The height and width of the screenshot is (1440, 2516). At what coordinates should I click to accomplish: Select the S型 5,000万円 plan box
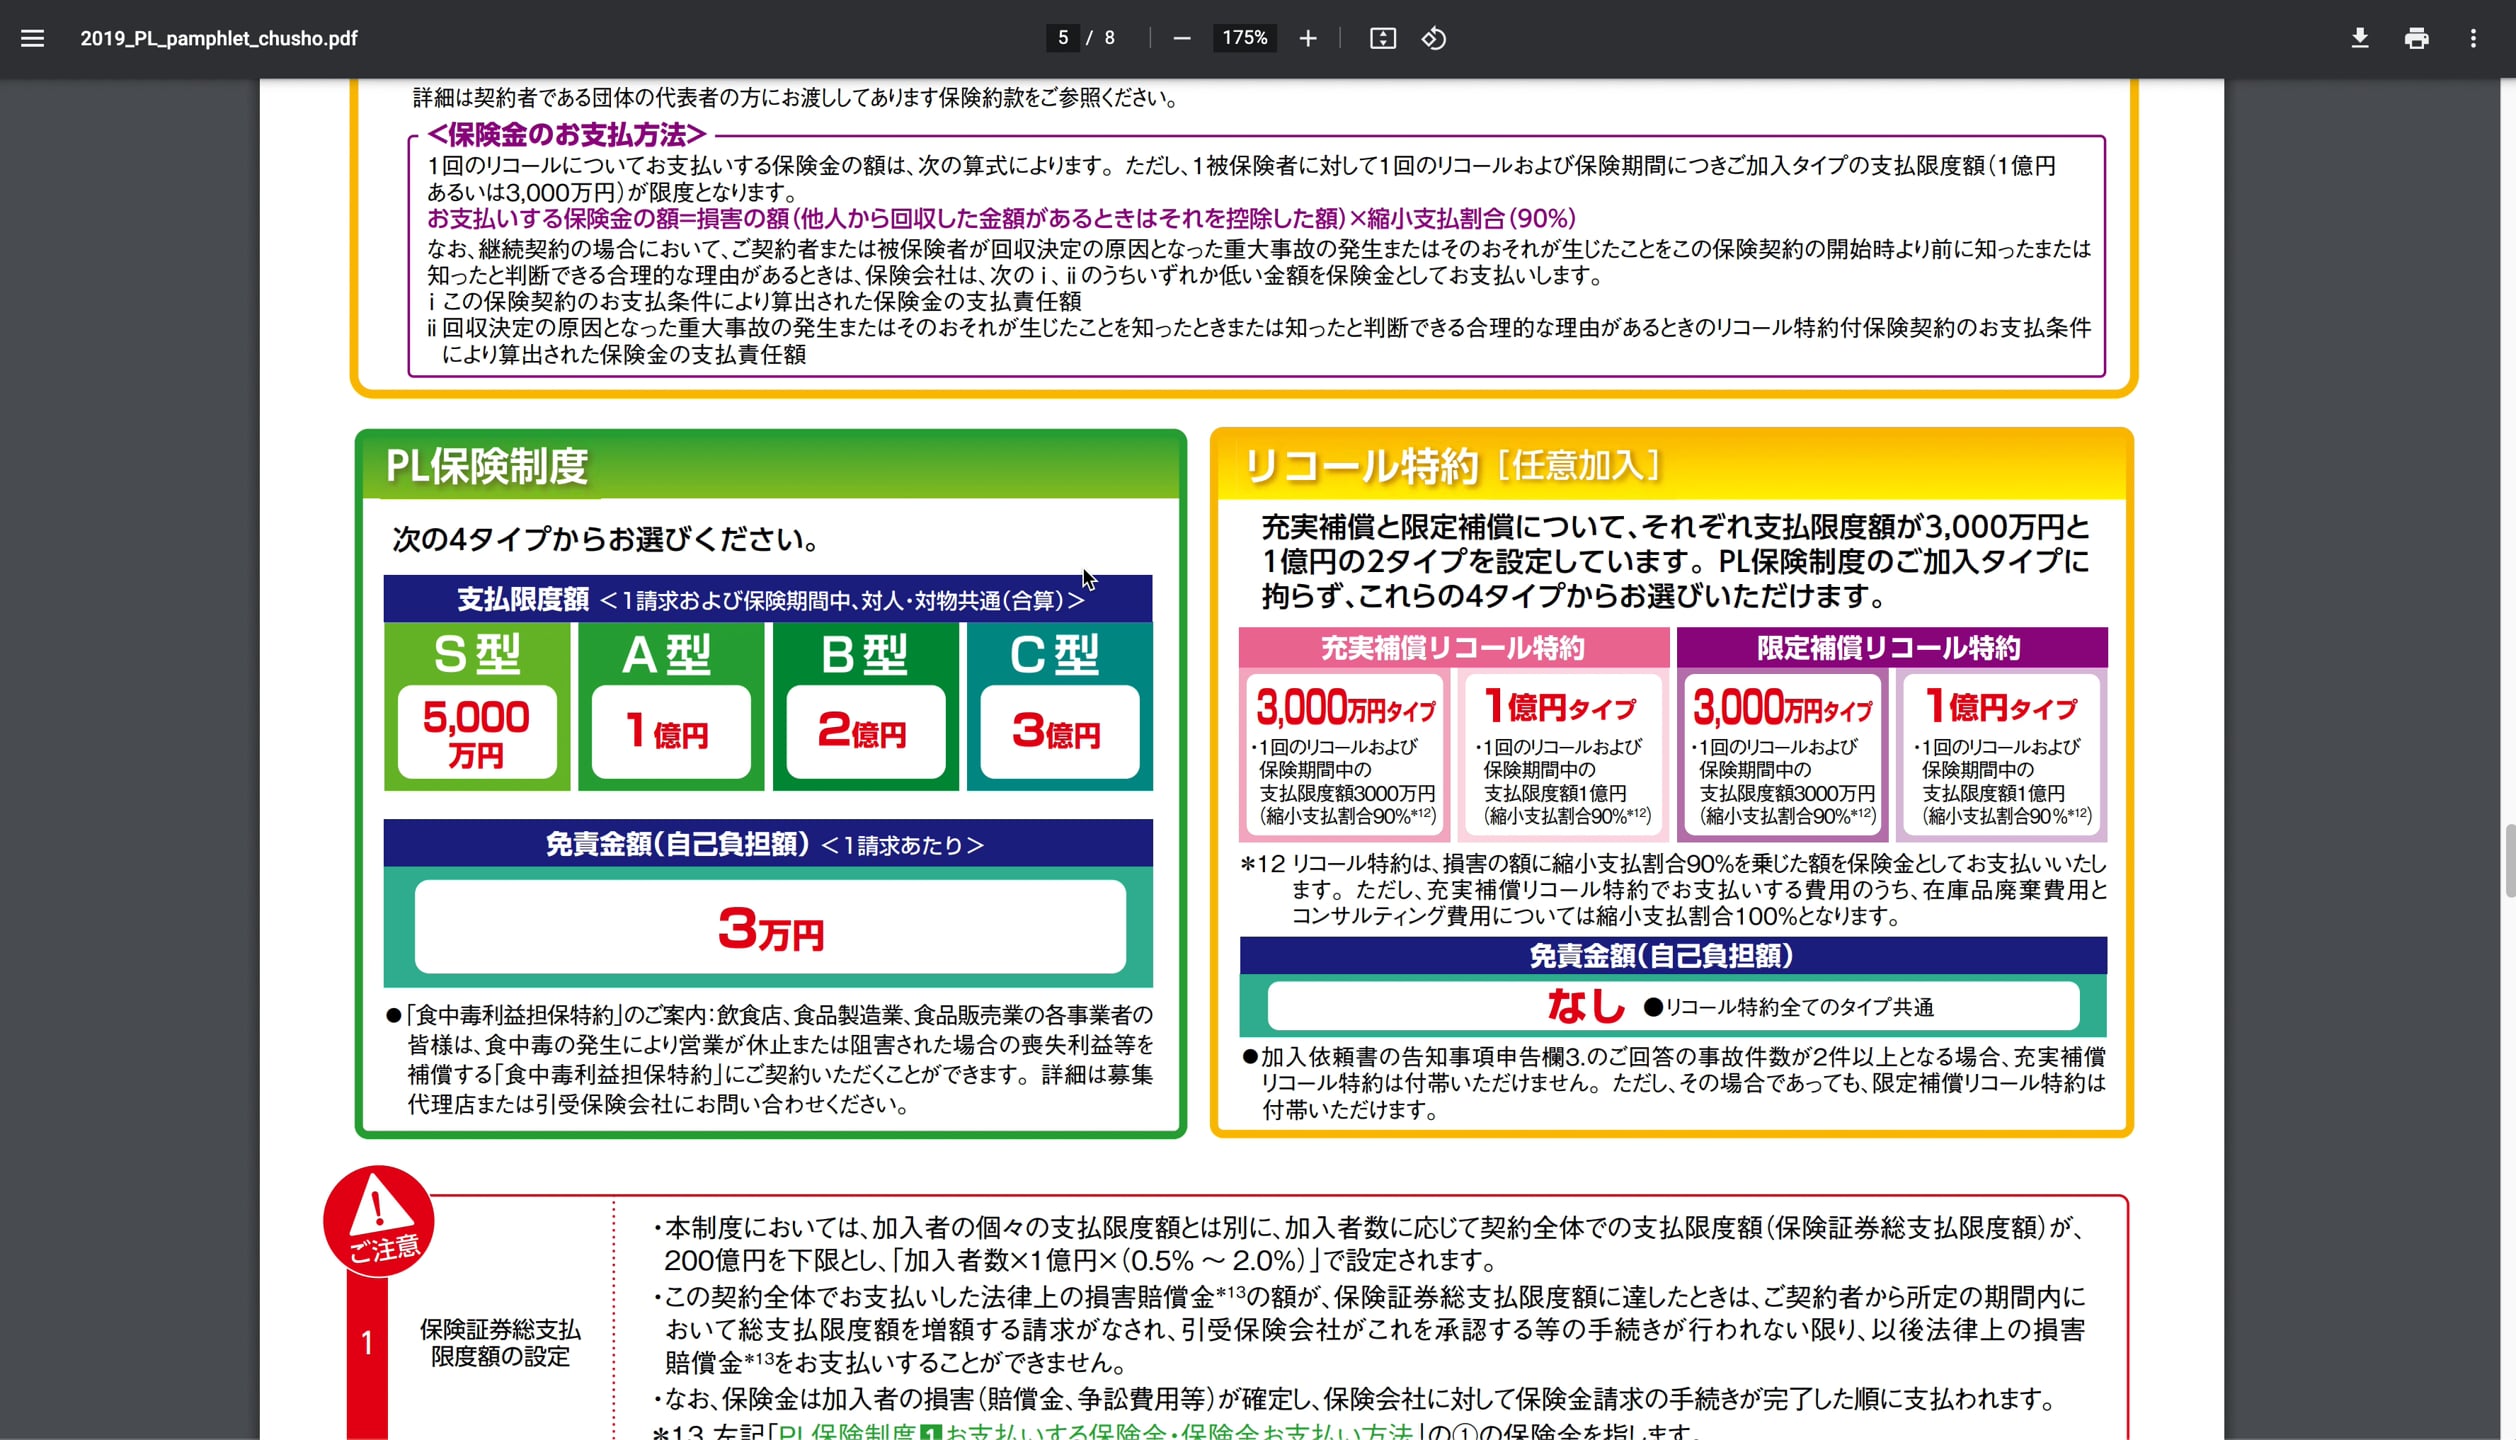pos(477,706)
